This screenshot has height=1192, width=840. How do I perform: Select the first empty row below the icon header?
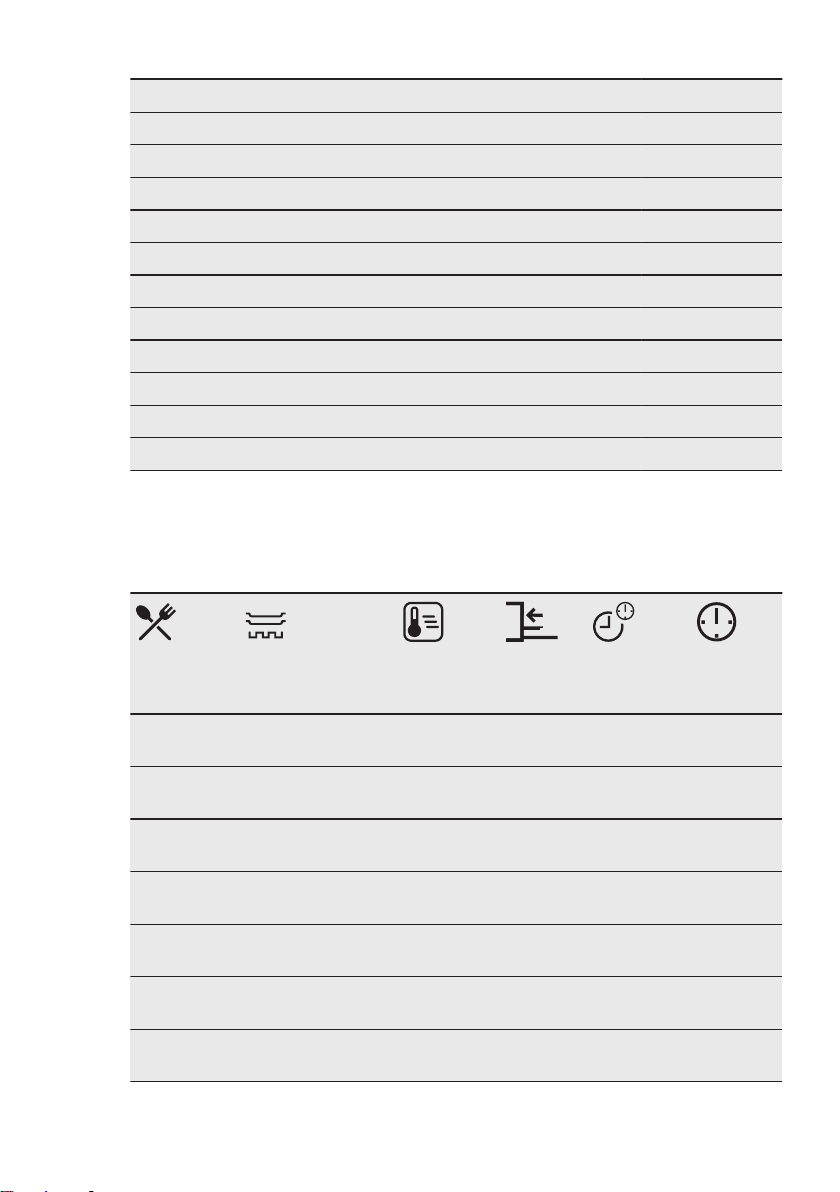click(x=455, y=740)
